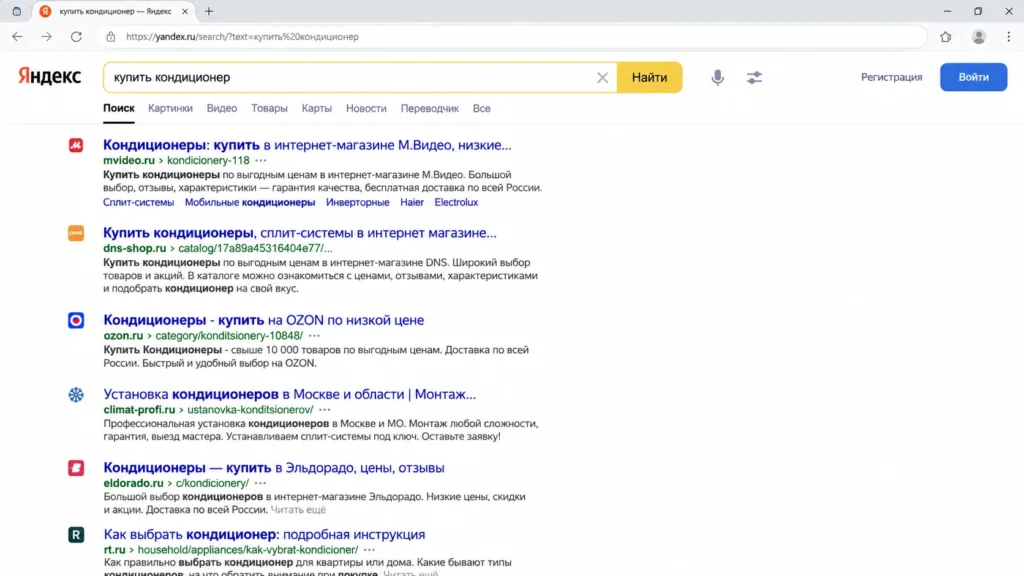This screenshot has width=1024, height=576.
Task: Switch to the Картинки tab
Action: (170, 108)
